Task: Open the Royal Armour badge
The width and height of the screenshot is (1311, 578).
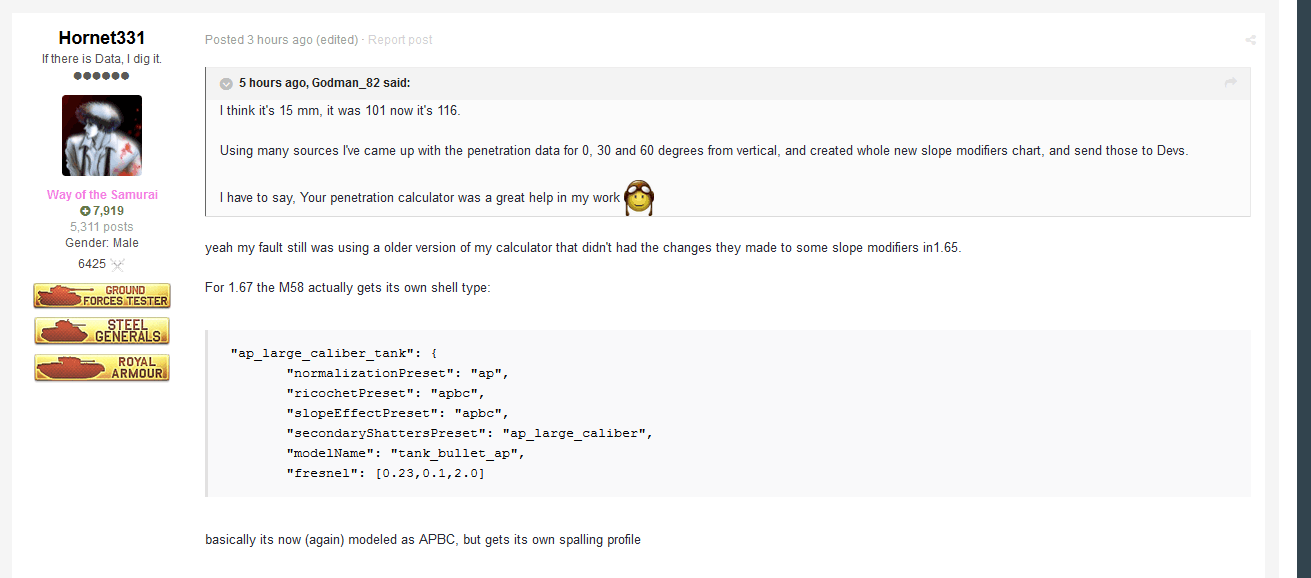Action: [102, 367]
